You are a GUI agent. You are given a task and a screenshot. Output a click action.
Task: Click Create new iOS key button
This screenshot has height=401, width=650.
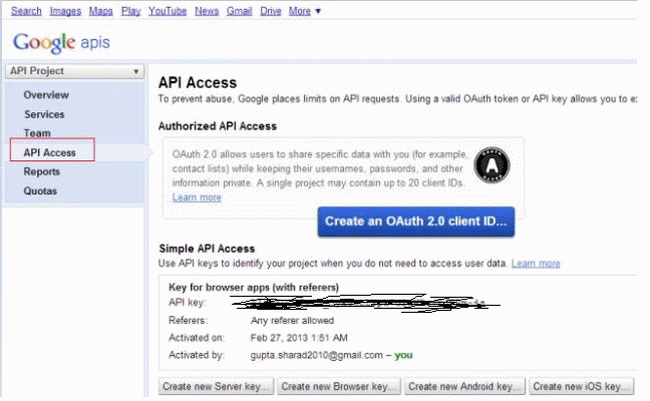581,386
